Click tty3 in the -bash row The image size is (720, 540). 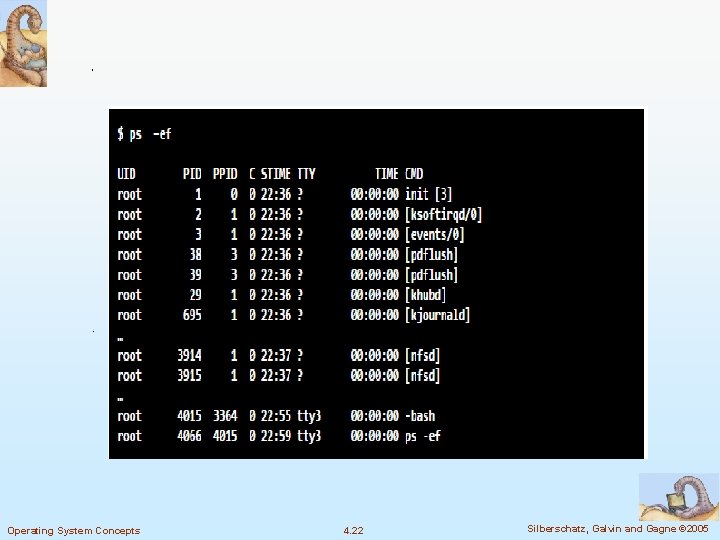click(309, 416)
